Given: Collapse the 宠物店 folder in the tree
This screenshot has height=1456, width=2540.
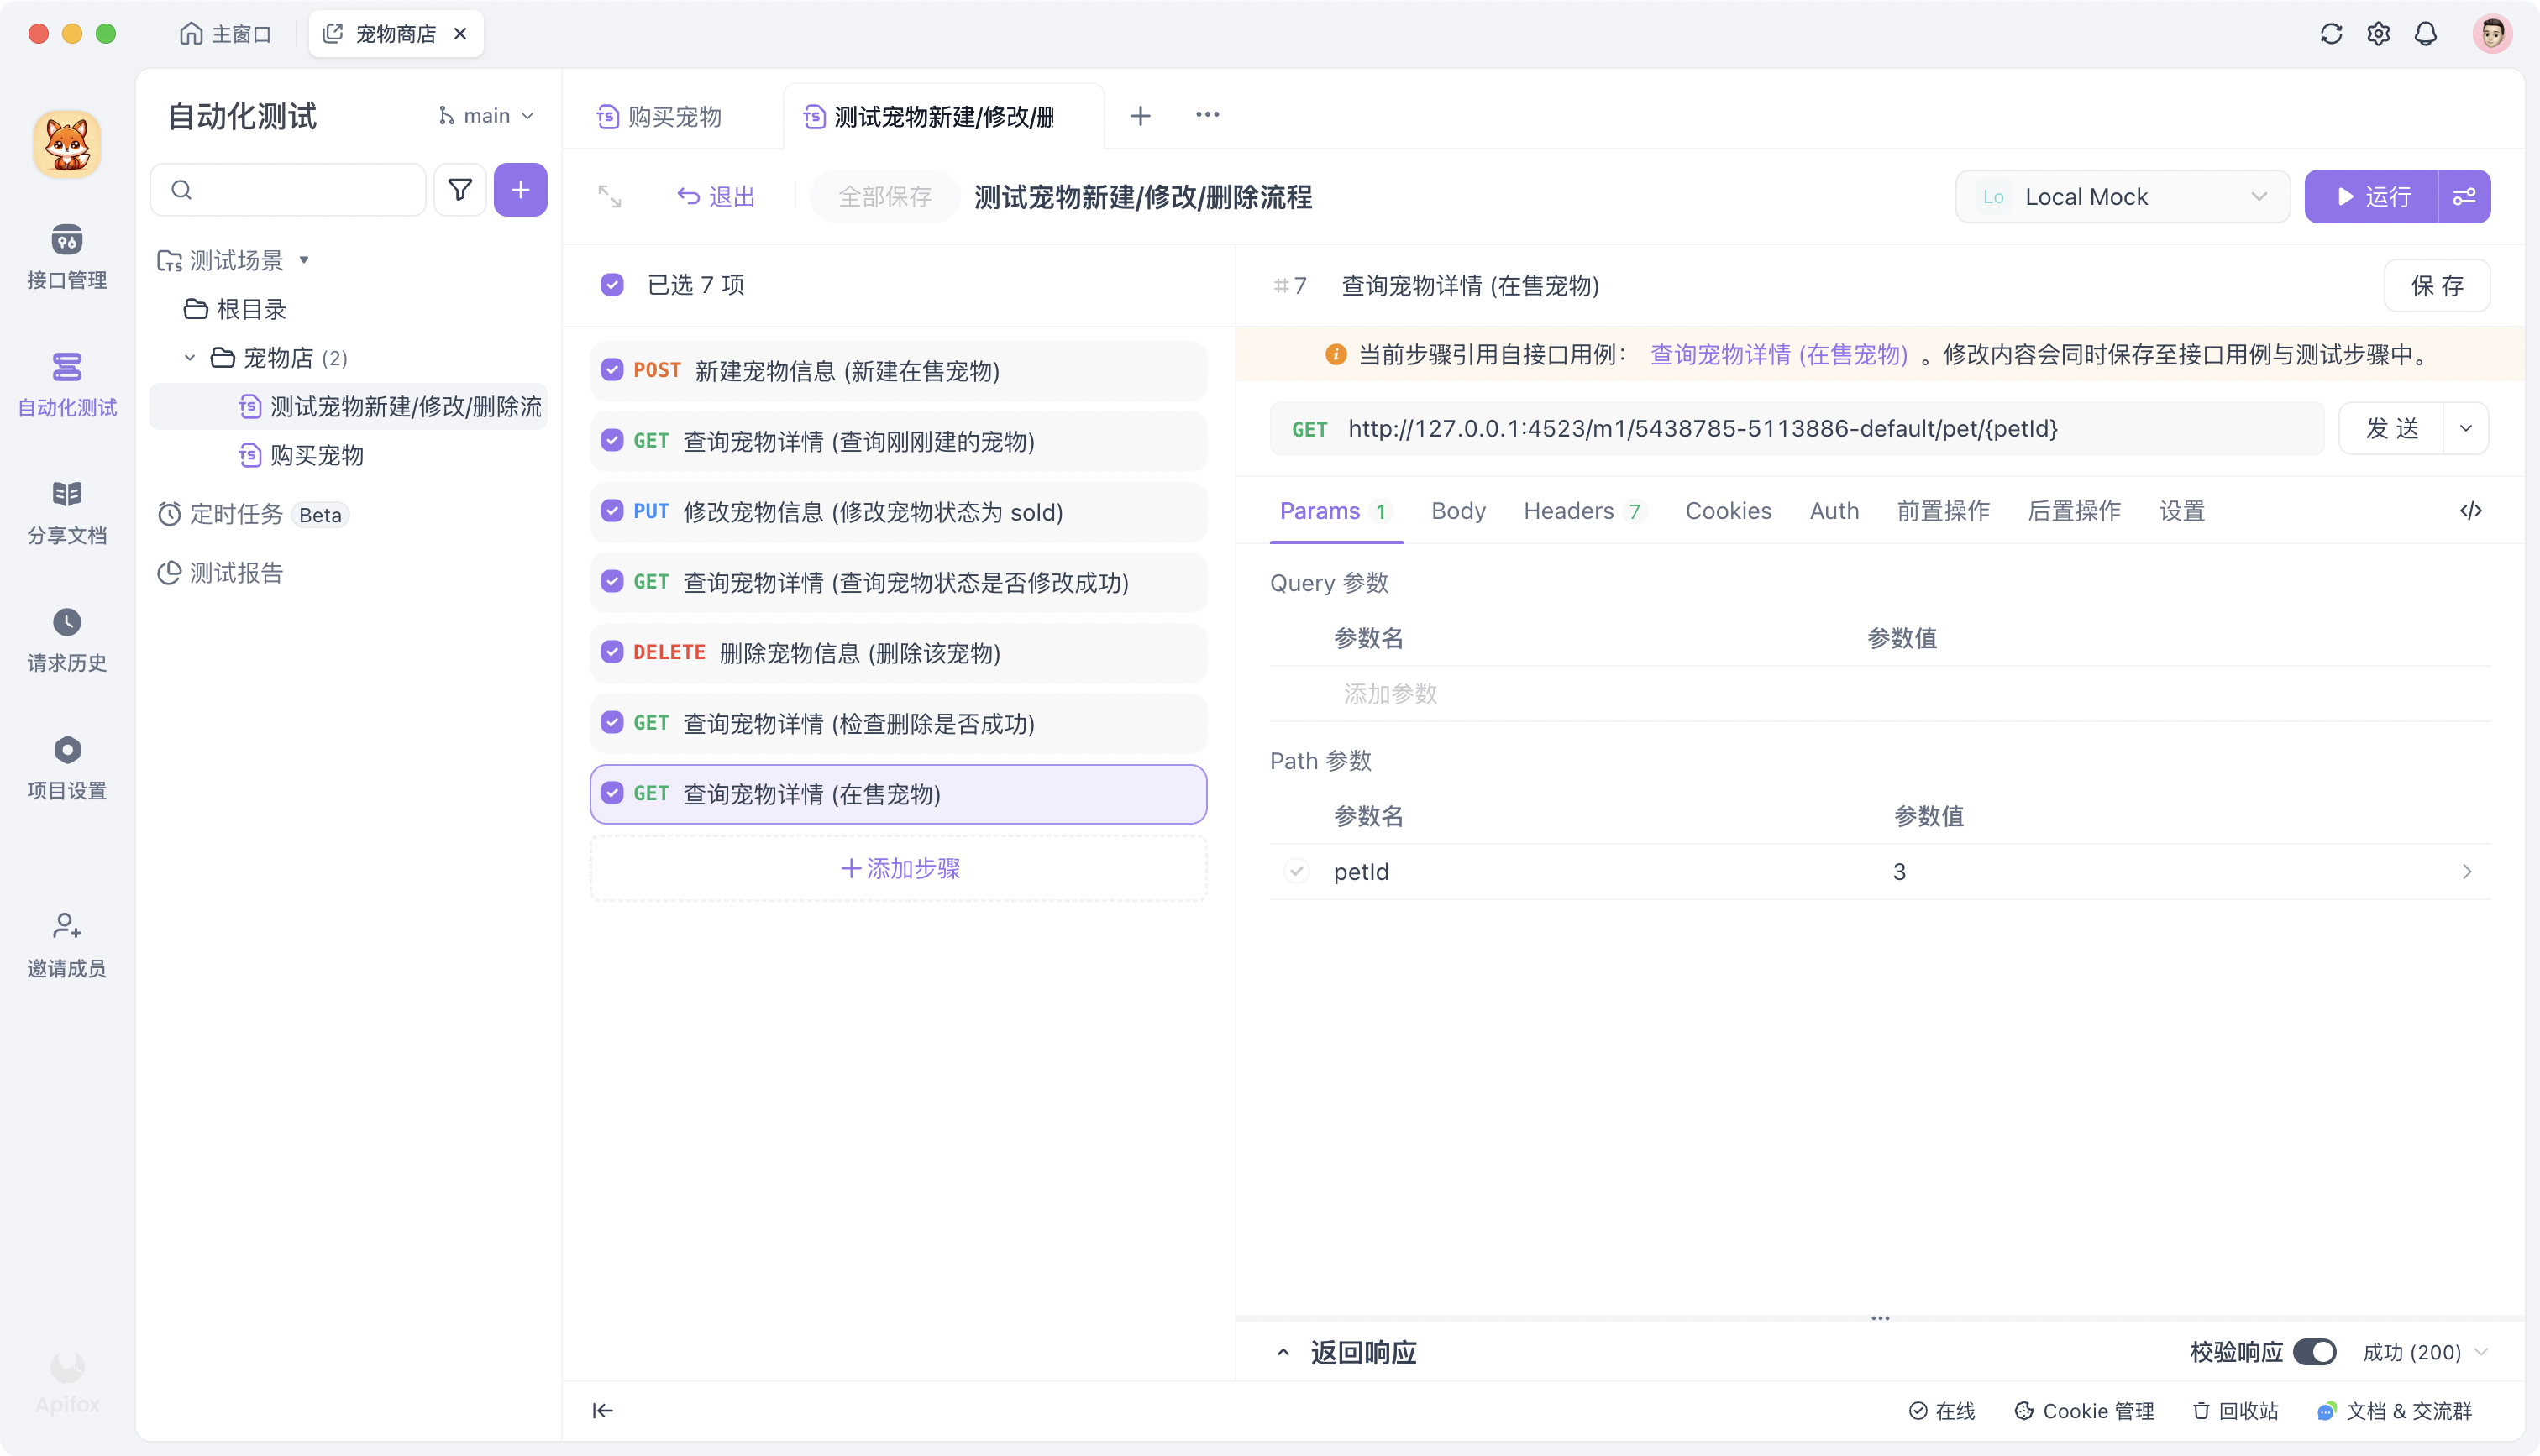Looking at the screenshot, I should tap(190, 357).
